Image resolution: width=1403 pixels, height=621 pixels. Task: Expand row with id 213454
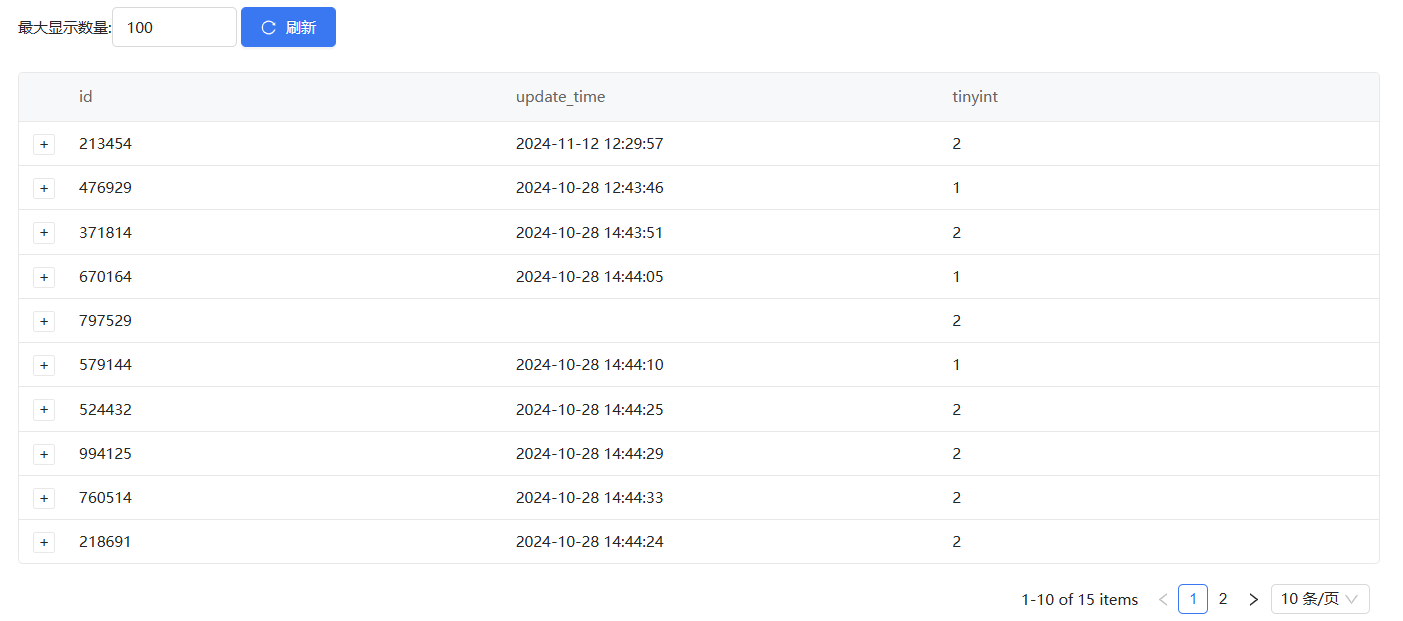44,144
